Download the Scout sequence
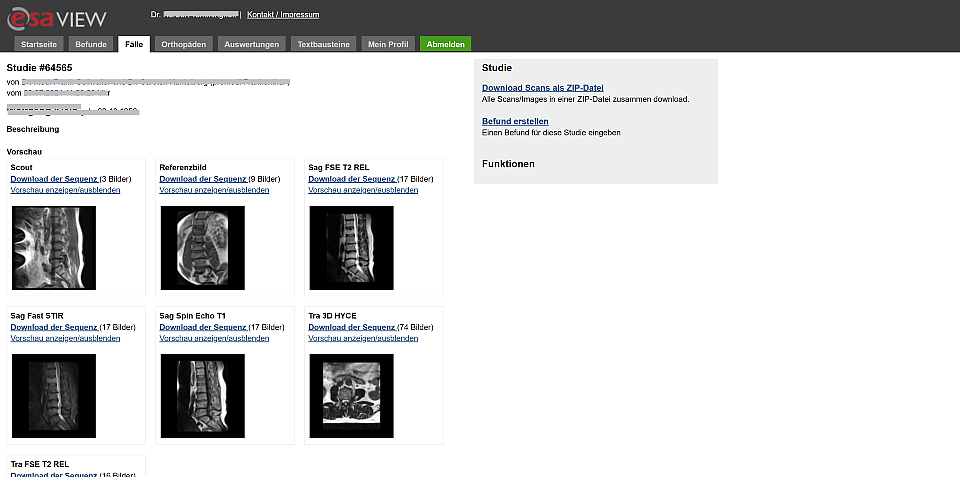 [x=54, y=179]
